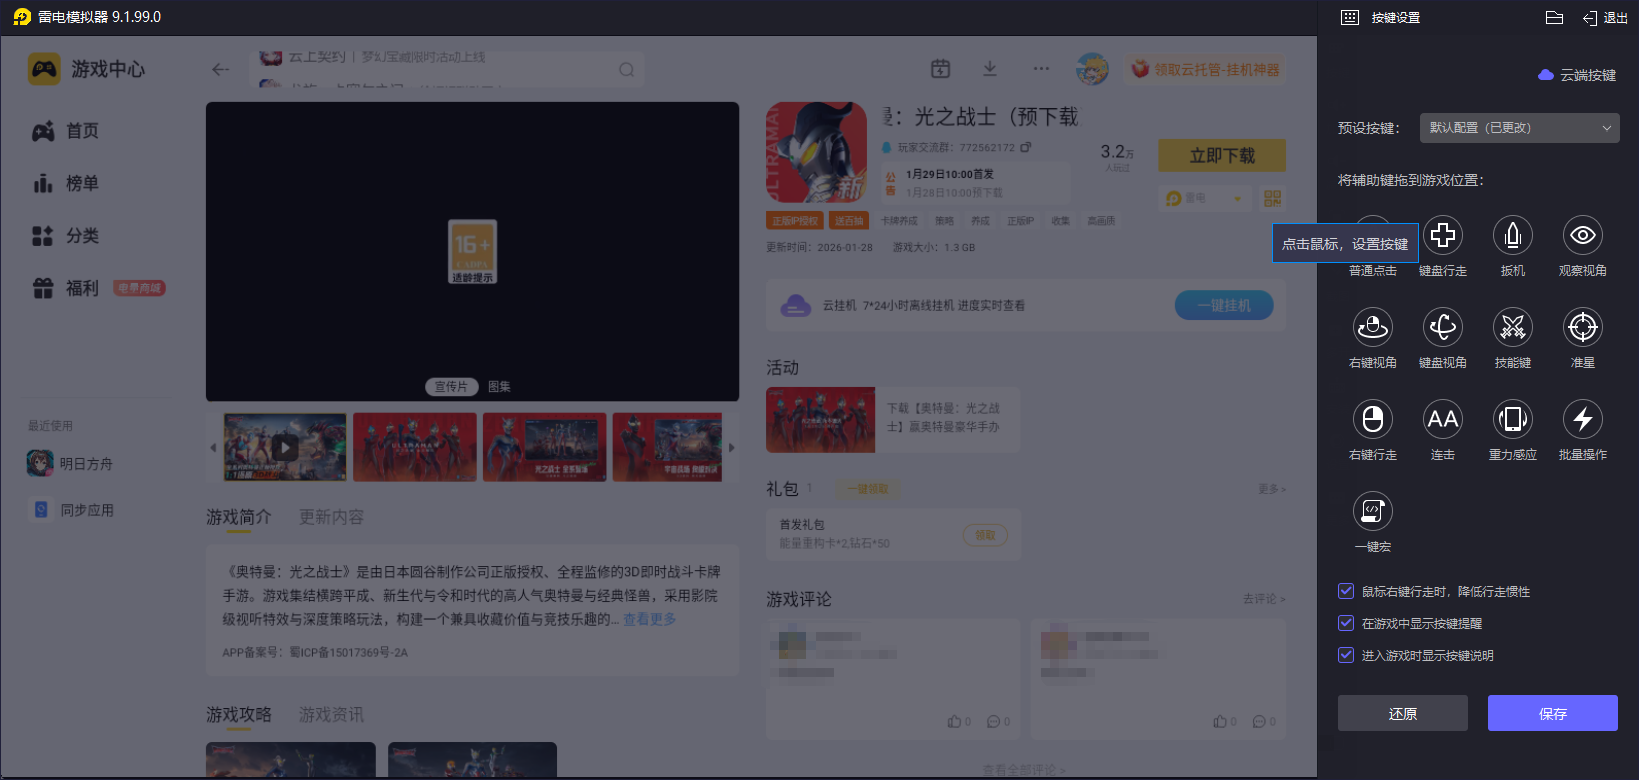Disable 进入游戏时显示按键说明 checkbox
Image resolution: width=1639 pixels, height=780 pixels.
[x=1346, y=656]
